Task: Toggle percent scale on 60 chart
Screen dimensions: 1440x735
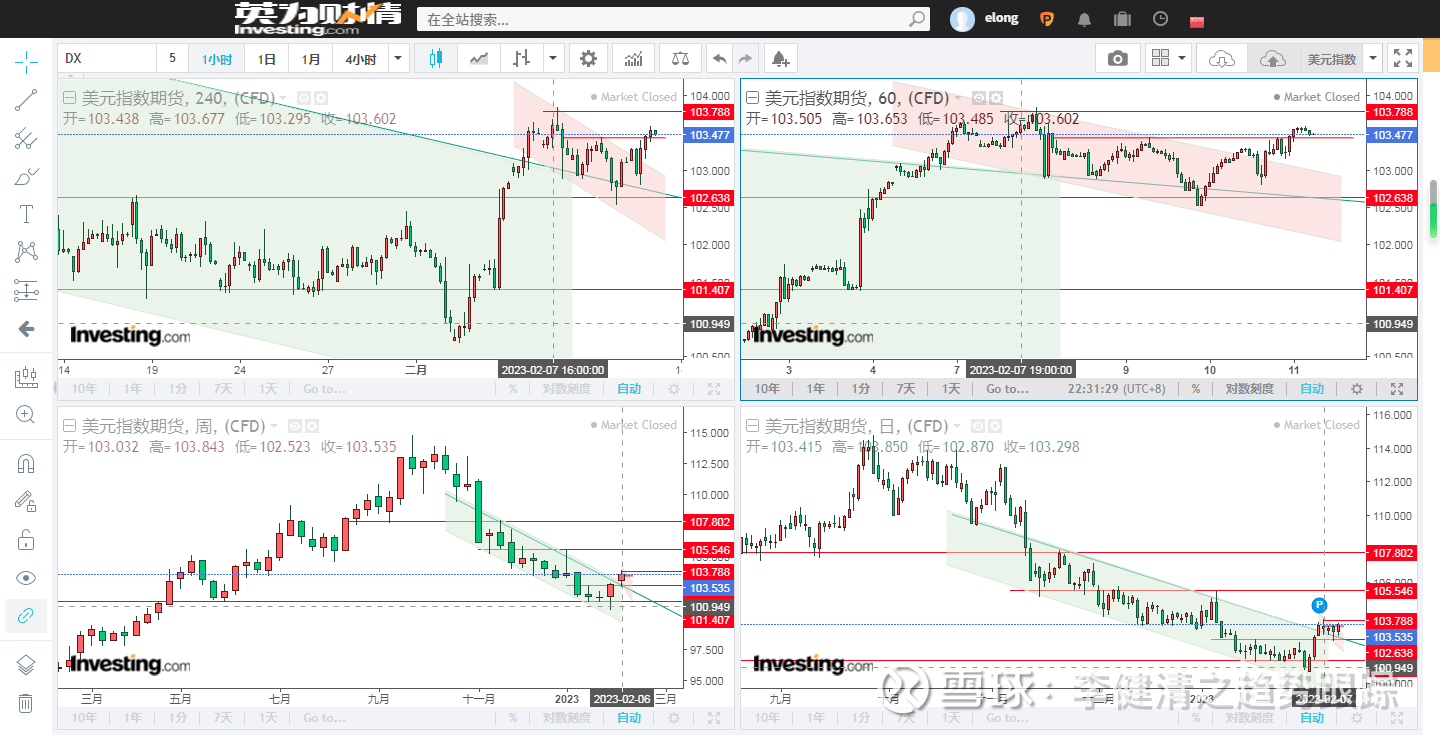Action: 1195,389
